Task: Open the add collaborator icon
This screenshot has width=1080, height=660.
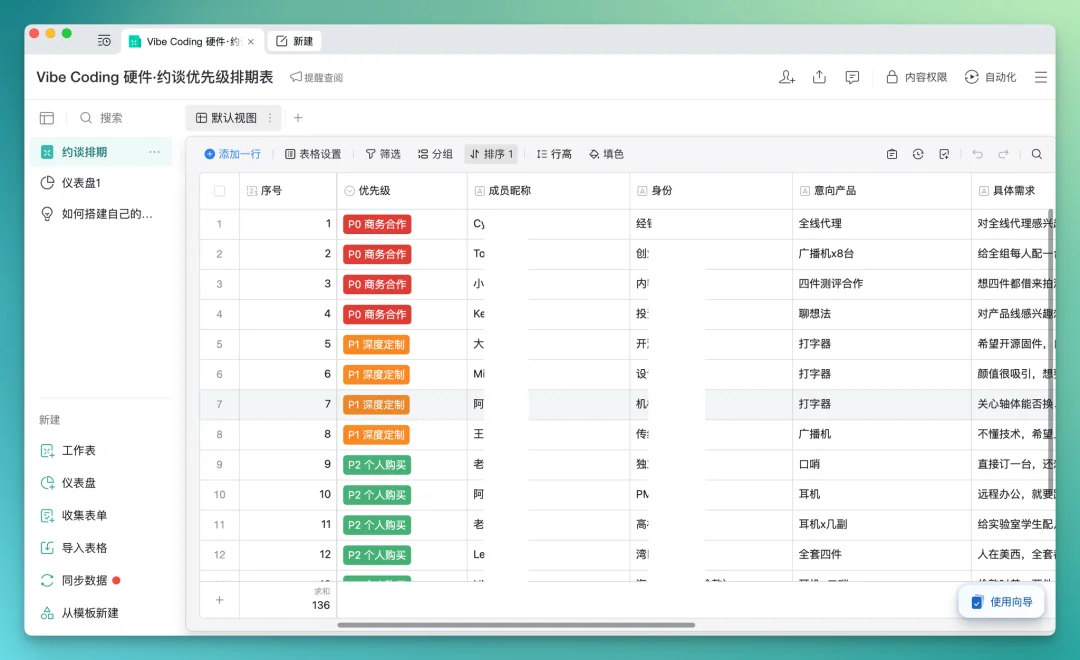Action: point(787,77)
